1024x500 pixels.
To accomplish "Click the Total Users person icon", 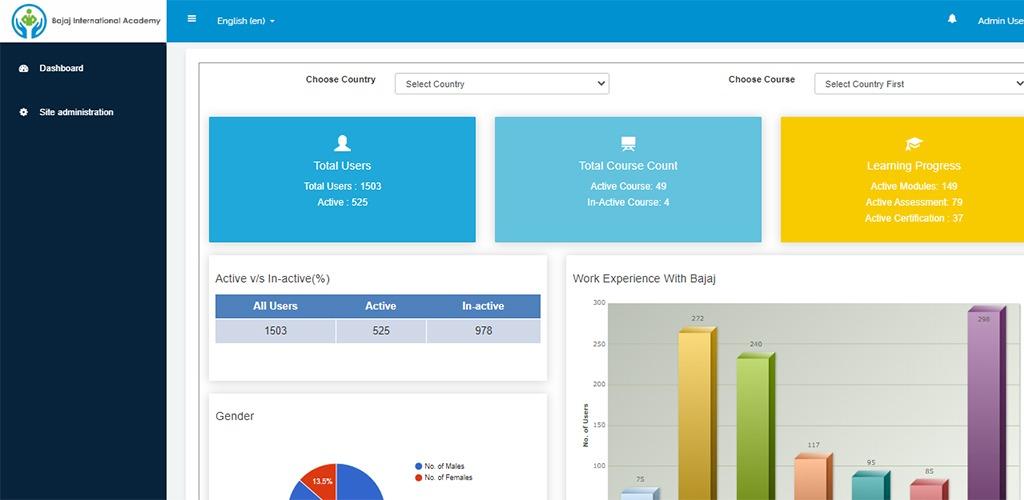I will [342, 143].
